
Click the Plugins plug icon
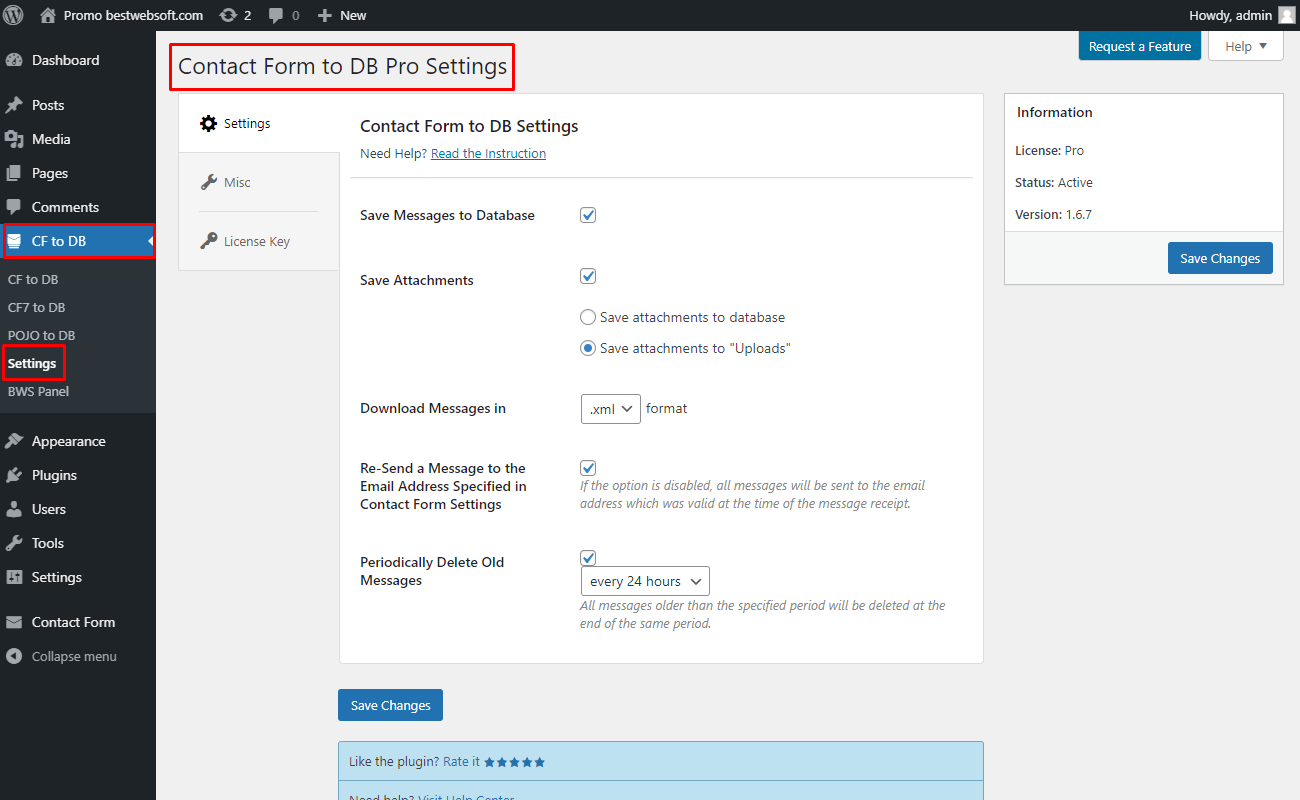pos(14,475)
